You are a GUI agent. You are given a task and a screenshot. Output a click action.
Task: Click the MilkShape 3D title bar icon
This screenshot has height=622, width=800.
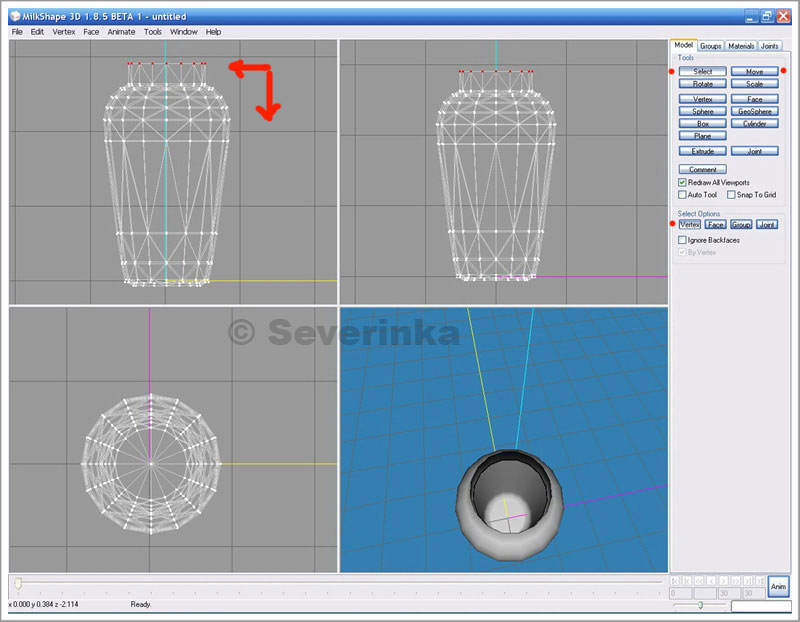[x=15, y=16]
